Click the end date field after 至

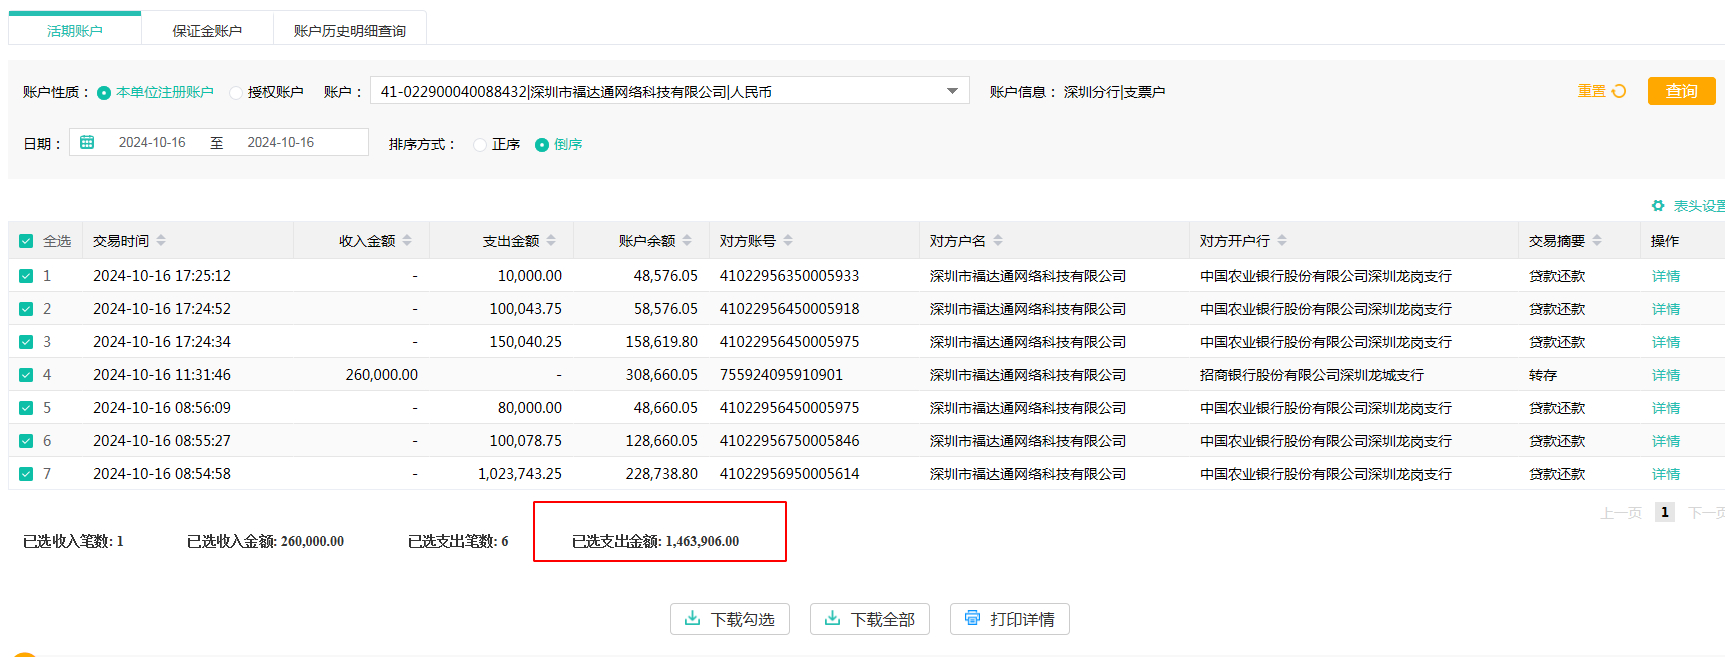pos(281,142)
